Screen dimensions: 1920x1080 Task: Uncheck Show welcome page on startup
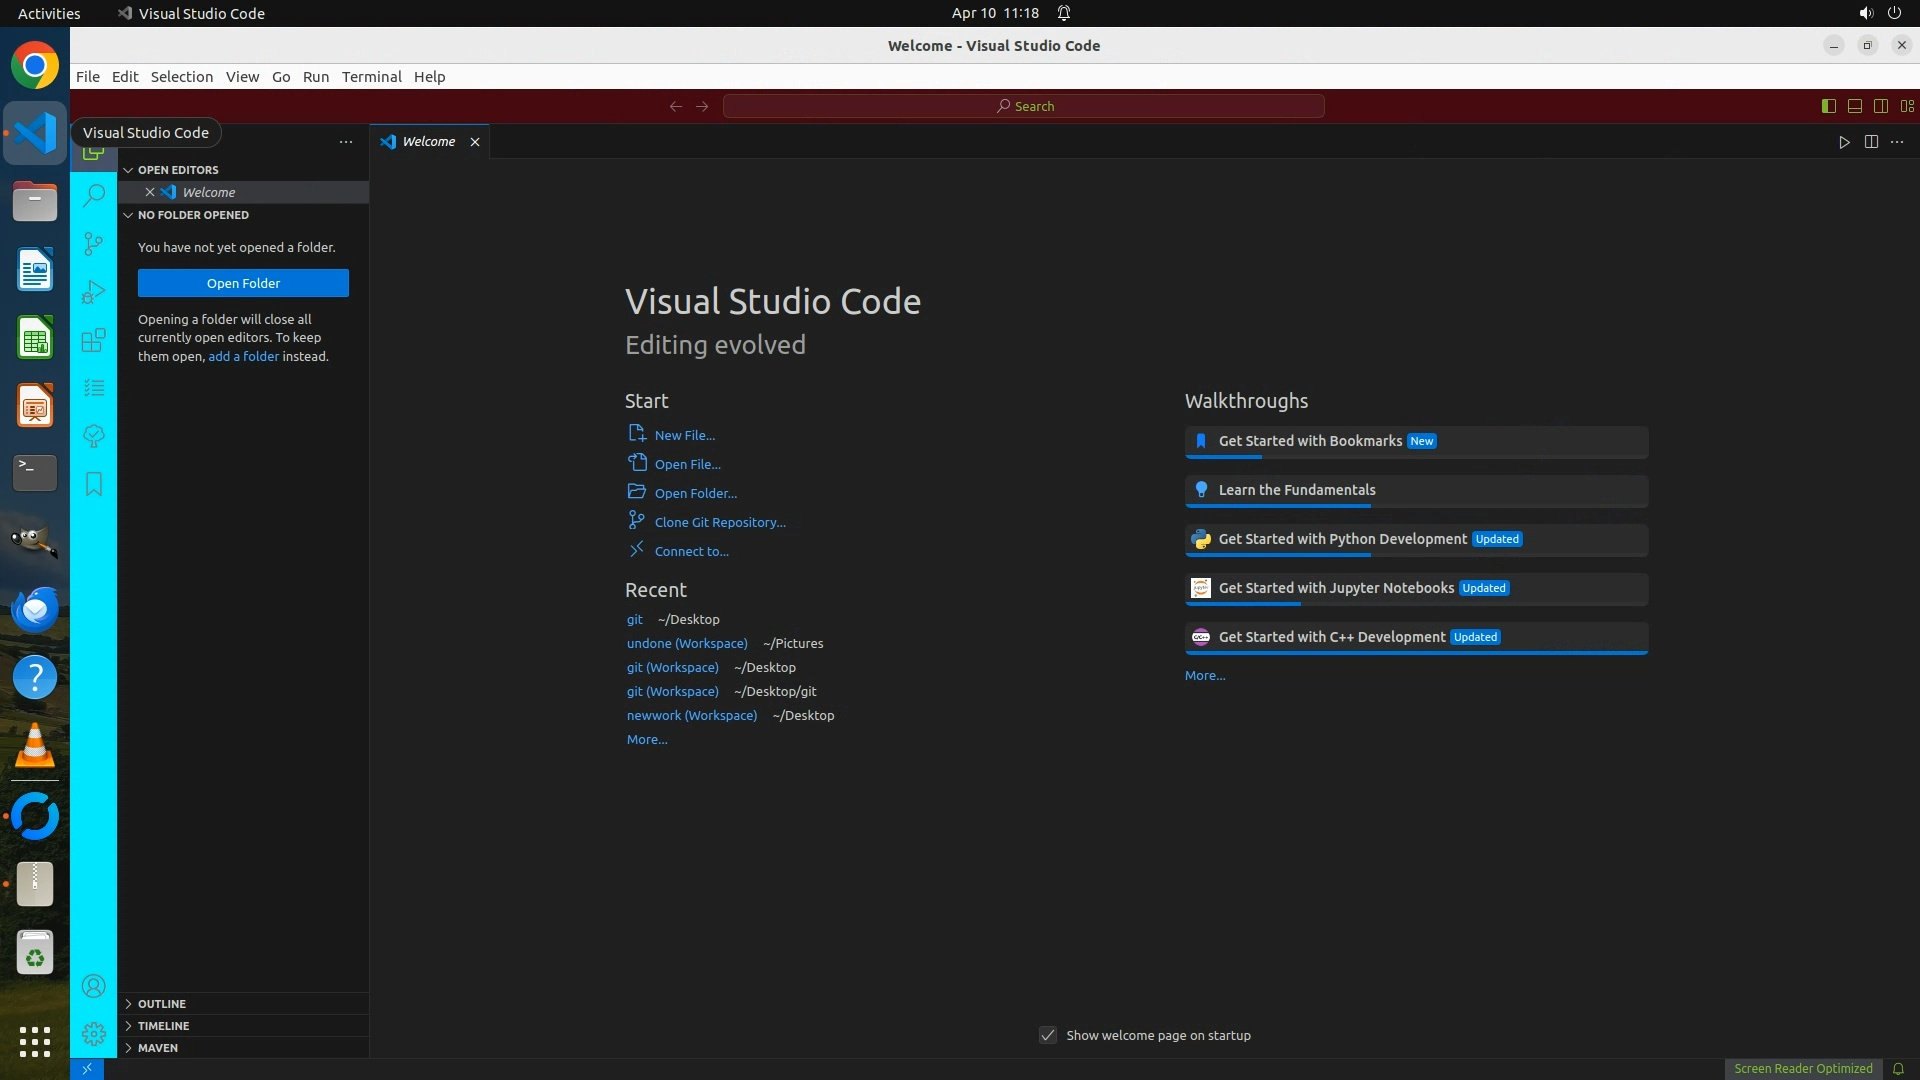(x=1048, y=1035)
